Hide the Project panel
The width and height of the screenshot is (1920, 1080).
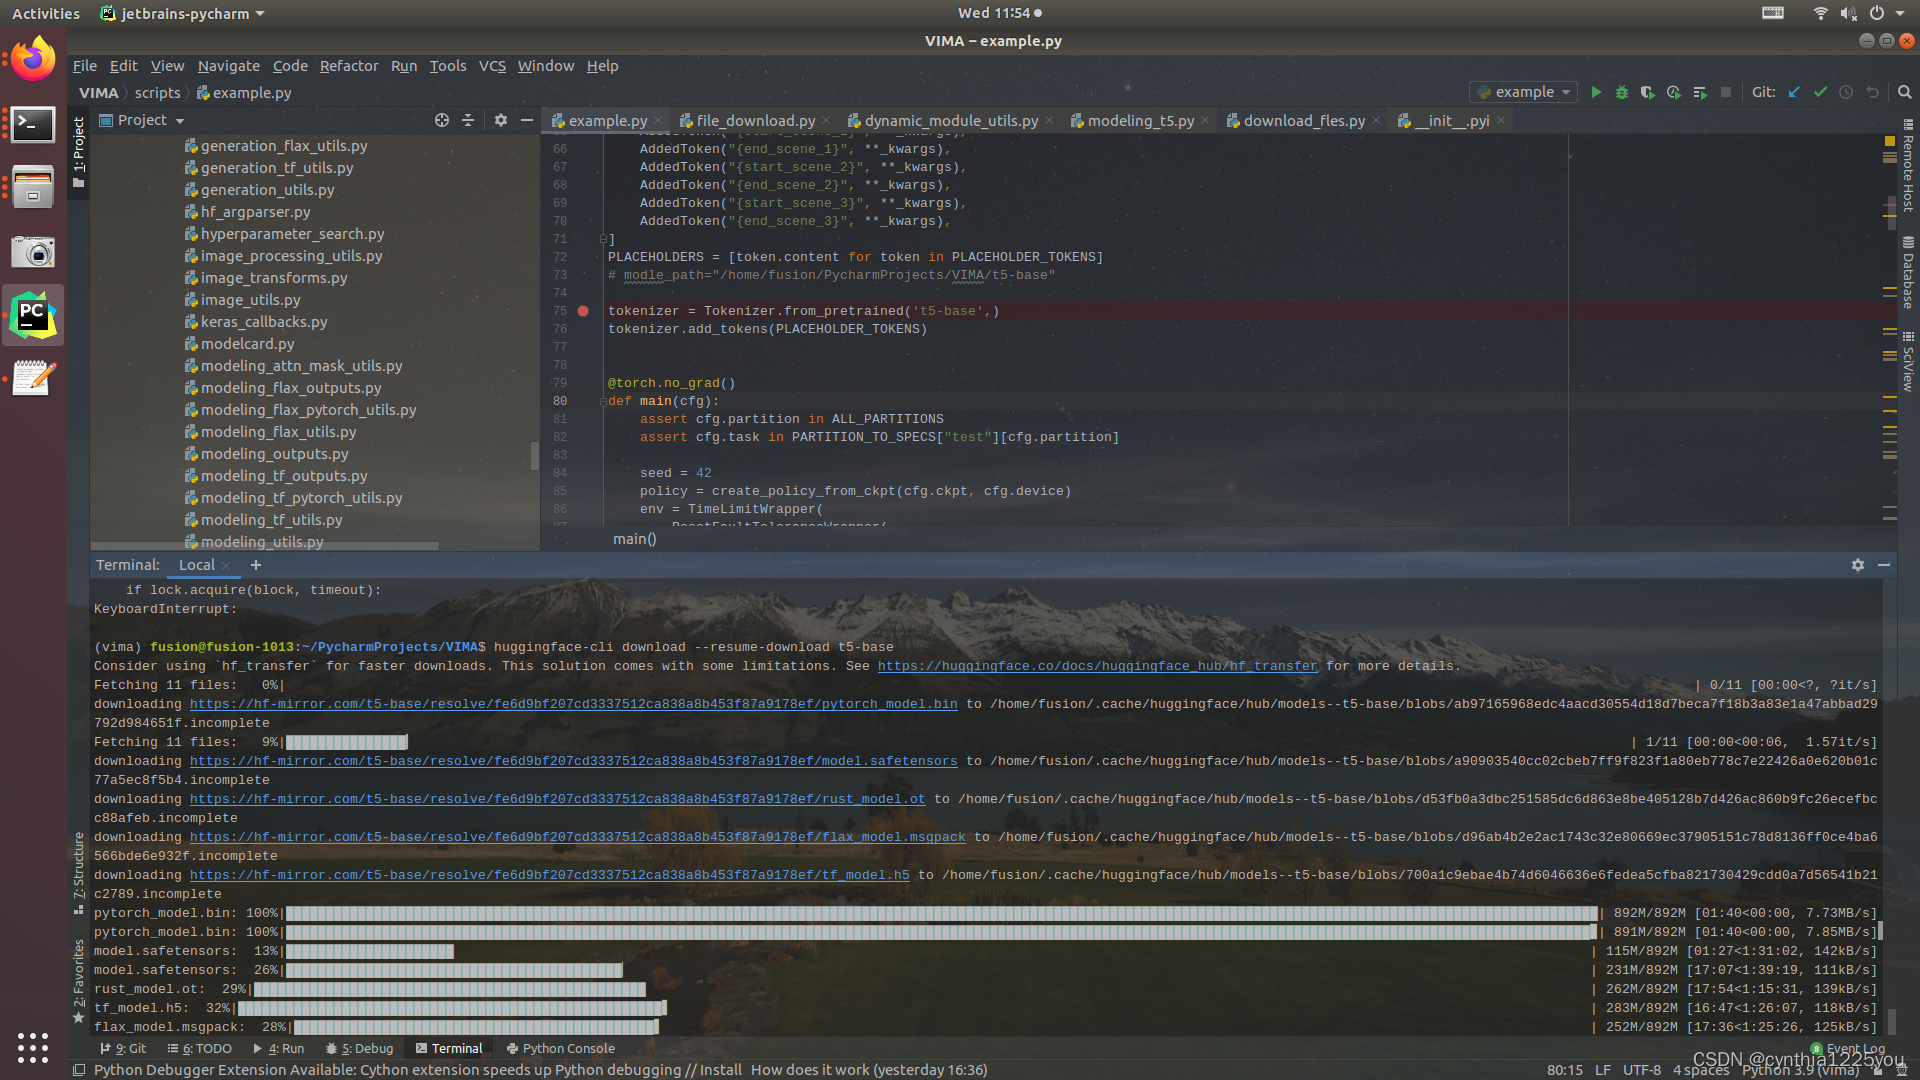tap(527, 120)
